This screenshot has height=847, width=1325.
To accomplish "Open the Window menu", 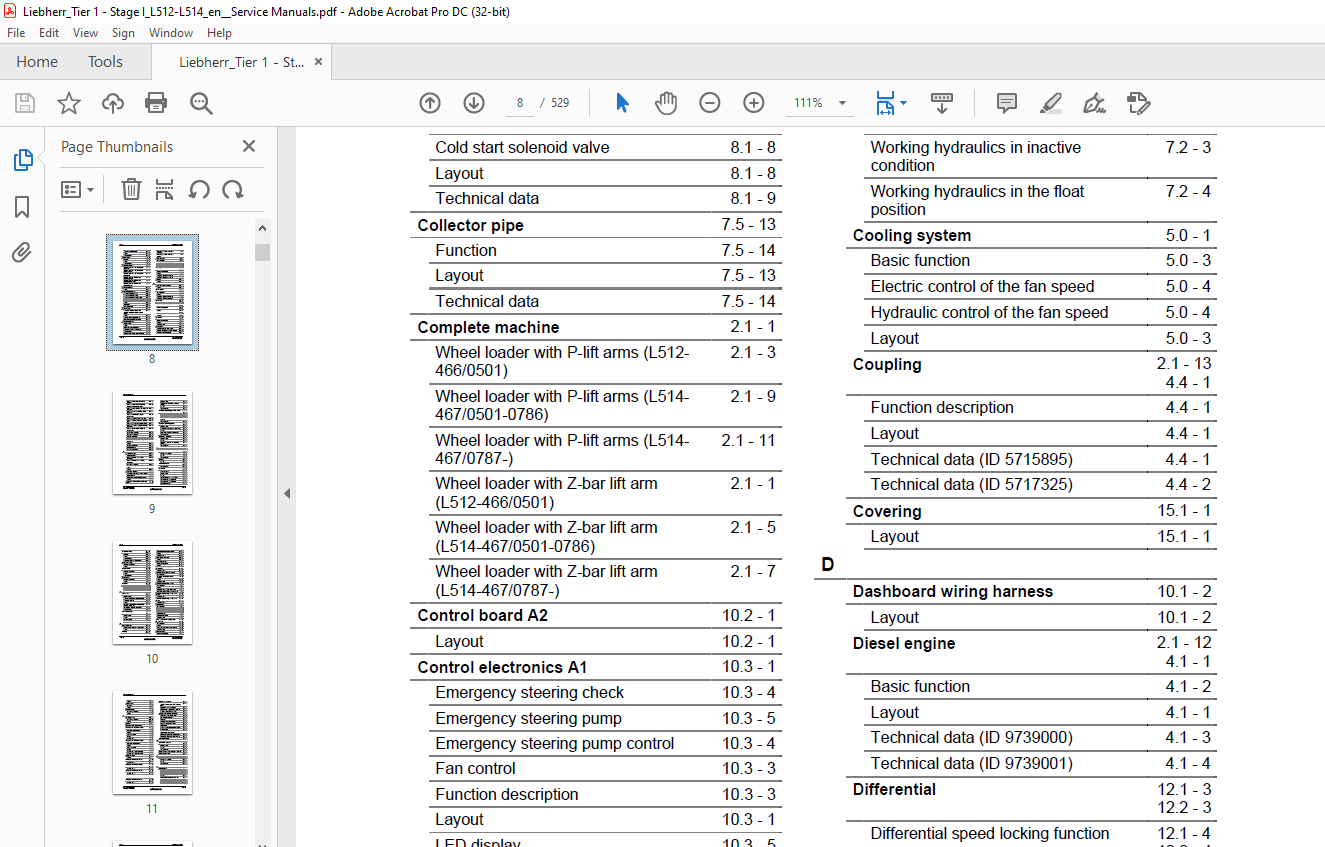I will point(171,33).
